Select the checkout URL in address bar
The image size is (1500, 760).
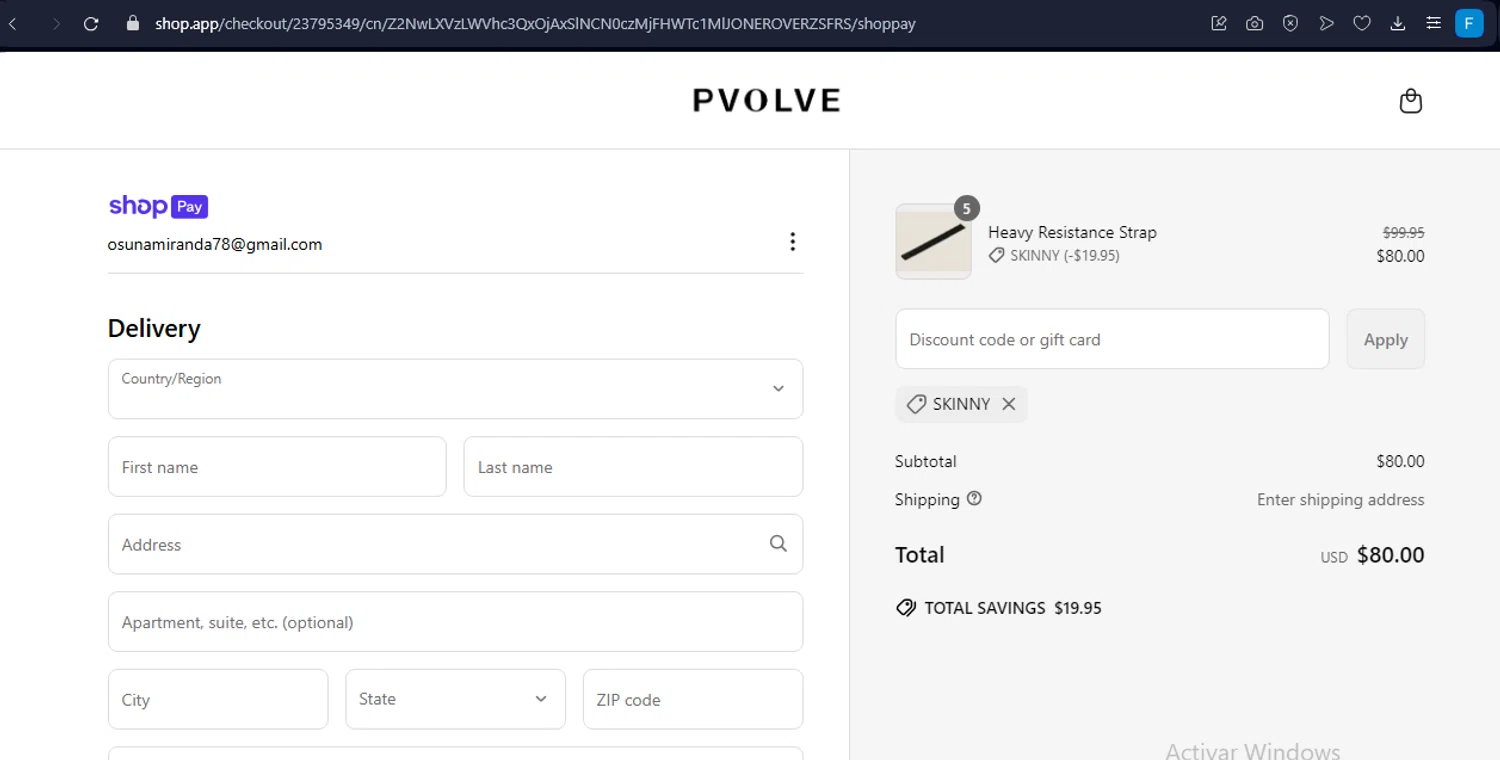535,23
